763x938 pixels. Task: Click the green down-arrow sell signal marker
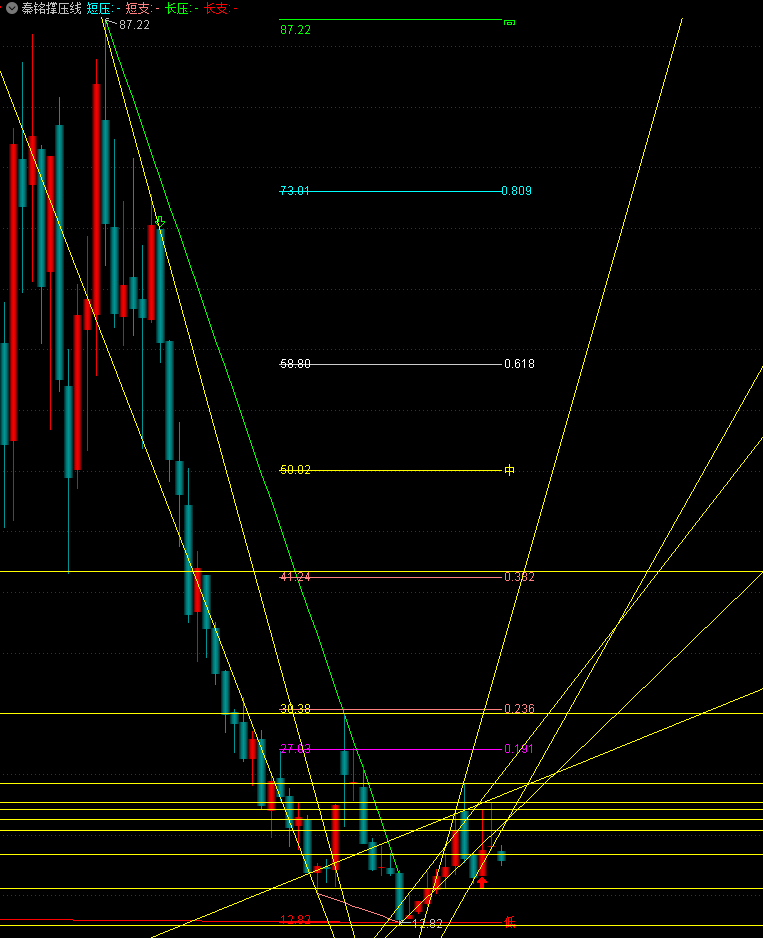pos(160,222)
